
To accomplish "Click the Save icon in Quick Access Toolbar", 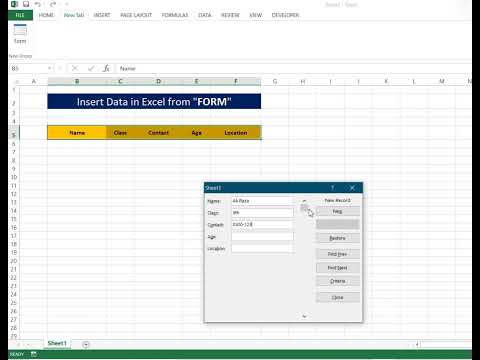I will tap(26, 4).
